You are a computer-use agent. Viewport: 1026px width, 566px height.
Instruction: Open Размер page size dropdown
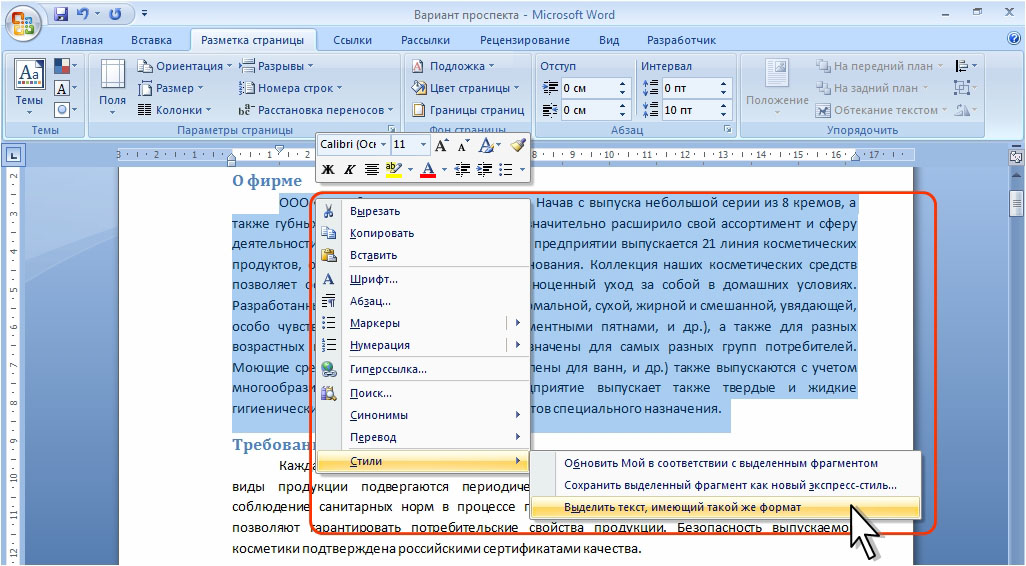(171, 88)
